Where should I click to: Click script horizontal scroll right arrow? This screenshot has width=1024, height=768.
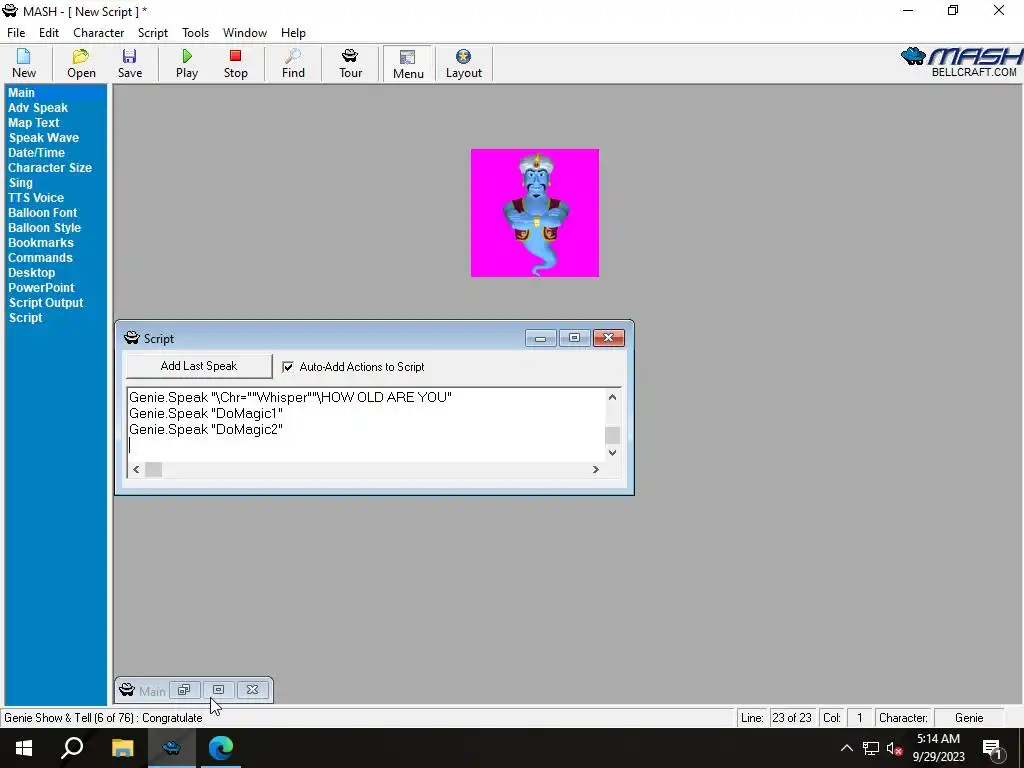click(x=595, y=469)
